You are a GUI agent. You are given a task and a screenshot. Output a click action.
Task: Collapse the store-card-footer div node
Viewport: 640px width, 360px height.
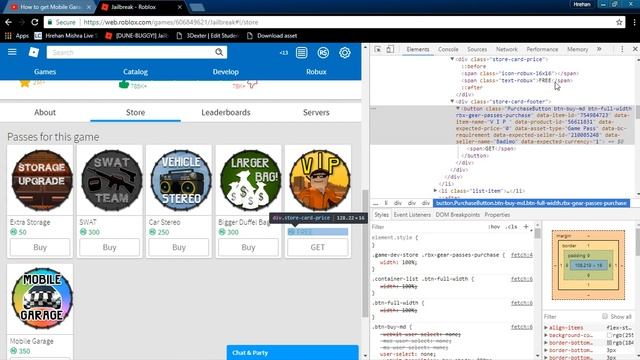452,101
